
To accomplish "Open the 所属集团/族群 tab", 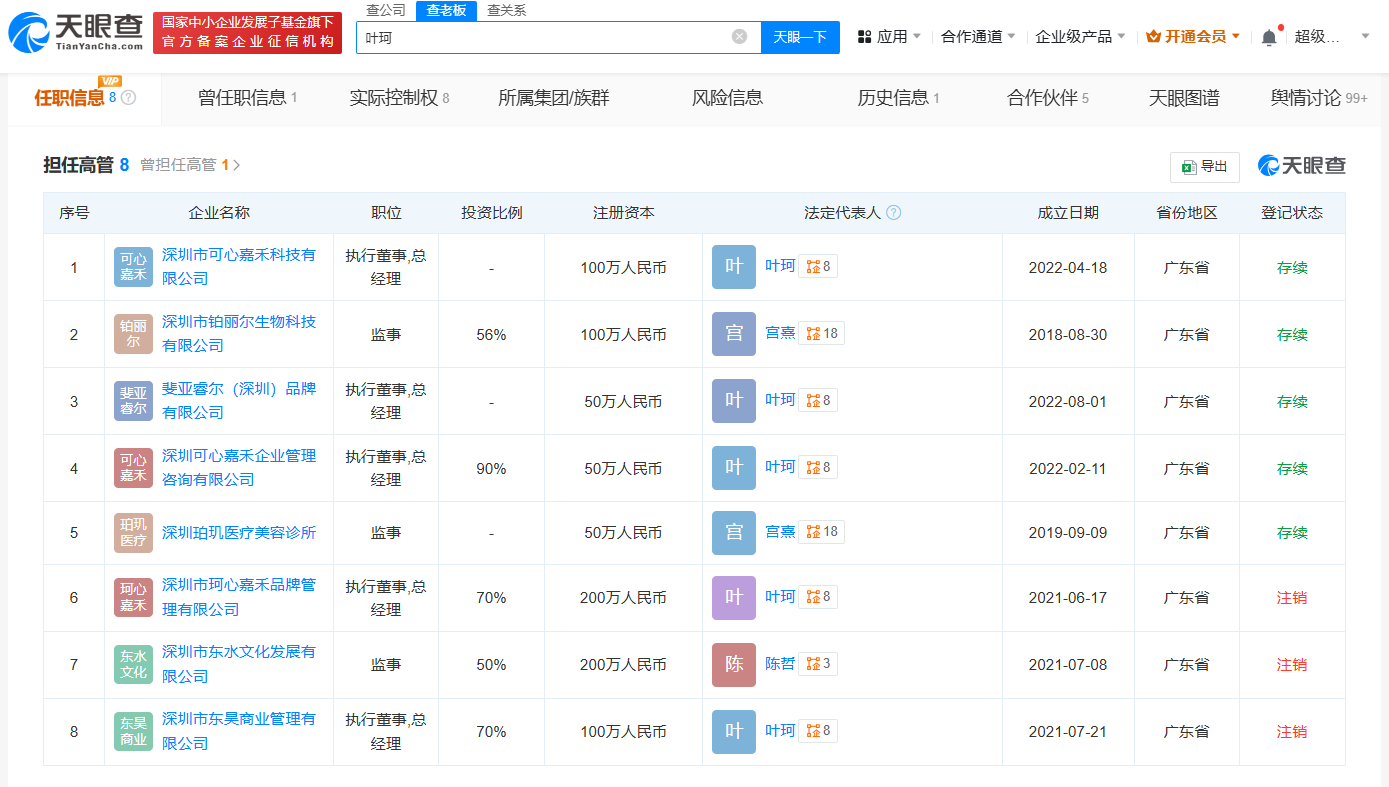I will point(554,98).
